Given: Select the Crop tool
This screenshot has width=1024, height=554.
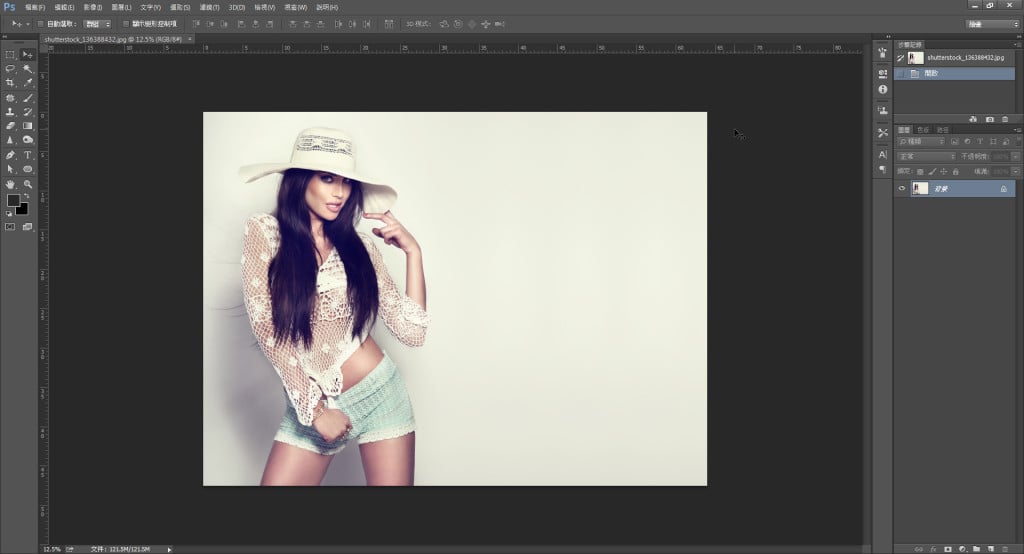Looking at the screenshot, I should click(10, 83).
